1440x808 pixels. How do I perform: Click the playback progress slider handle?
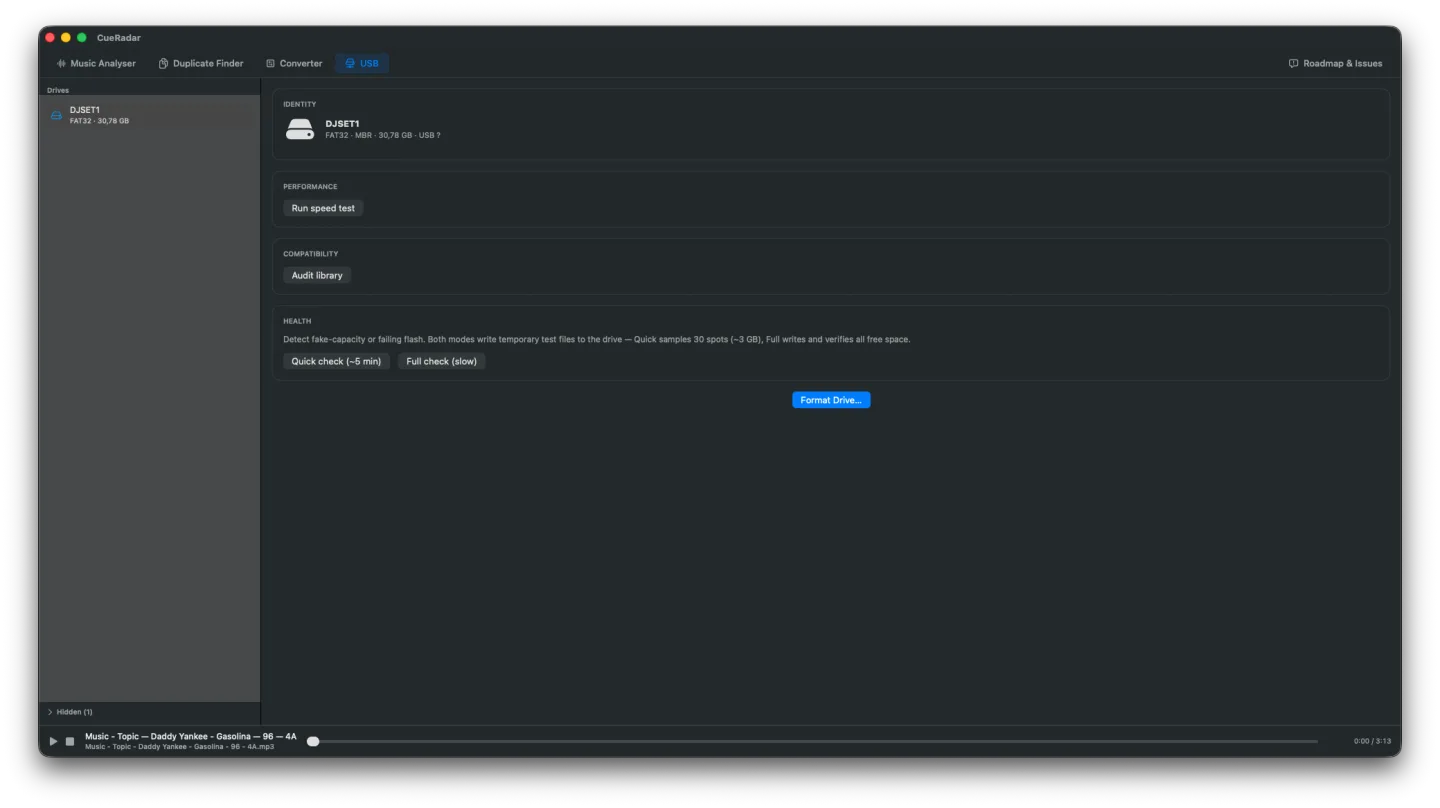[x=313, y=741]
